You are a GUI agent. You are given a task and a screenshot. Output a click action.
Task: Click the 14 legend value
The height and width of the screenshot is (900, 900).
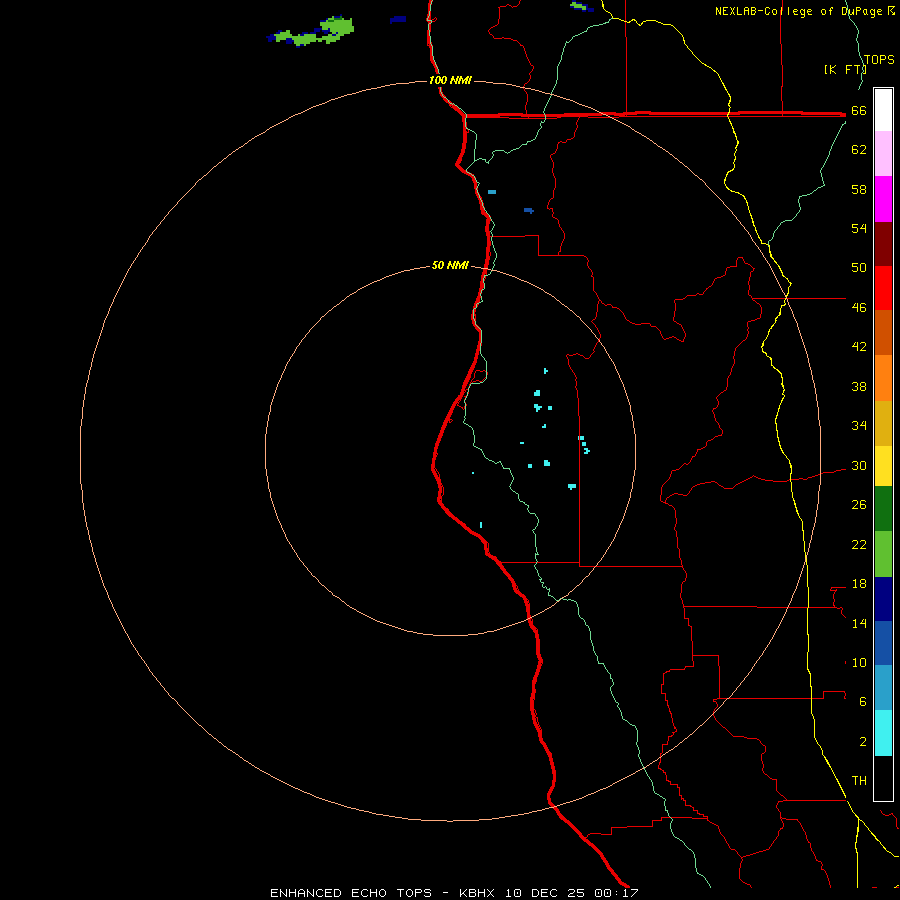(x=859, y=623)
